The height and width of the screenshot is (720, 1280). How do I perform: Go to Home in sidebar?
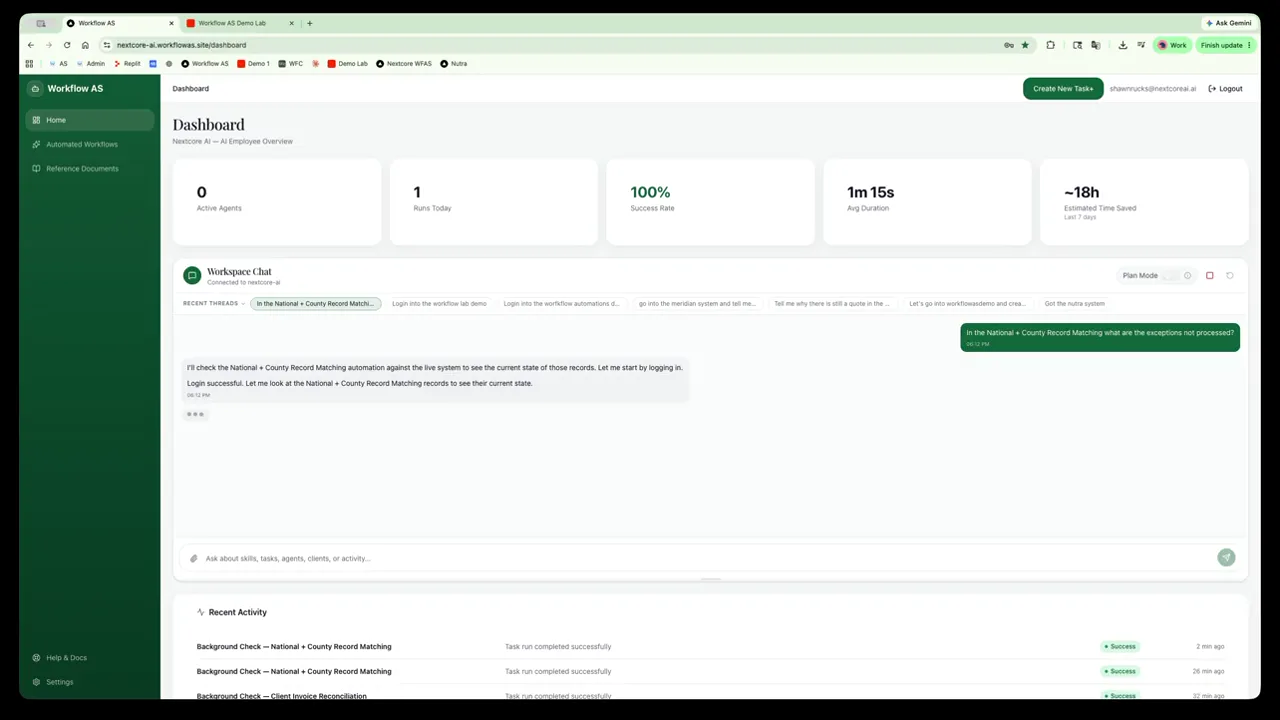coord(90,120)
